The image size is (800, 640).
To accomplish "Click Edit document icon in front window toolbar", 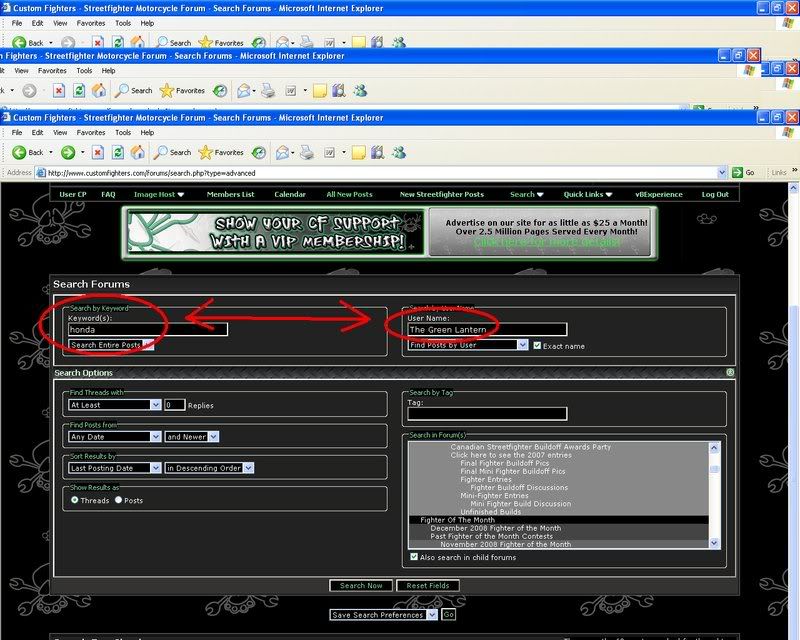I will [330, 152].
